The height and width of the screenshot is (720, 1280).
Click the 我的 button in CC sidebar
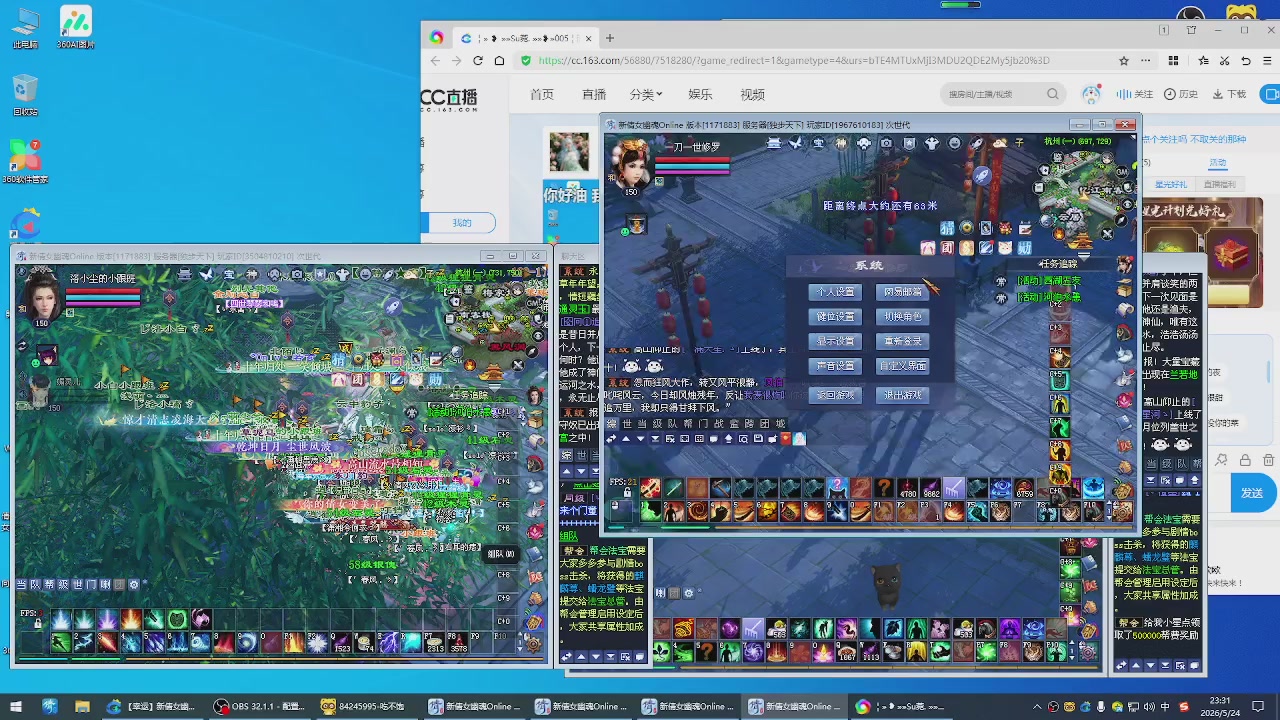point(461,223)
